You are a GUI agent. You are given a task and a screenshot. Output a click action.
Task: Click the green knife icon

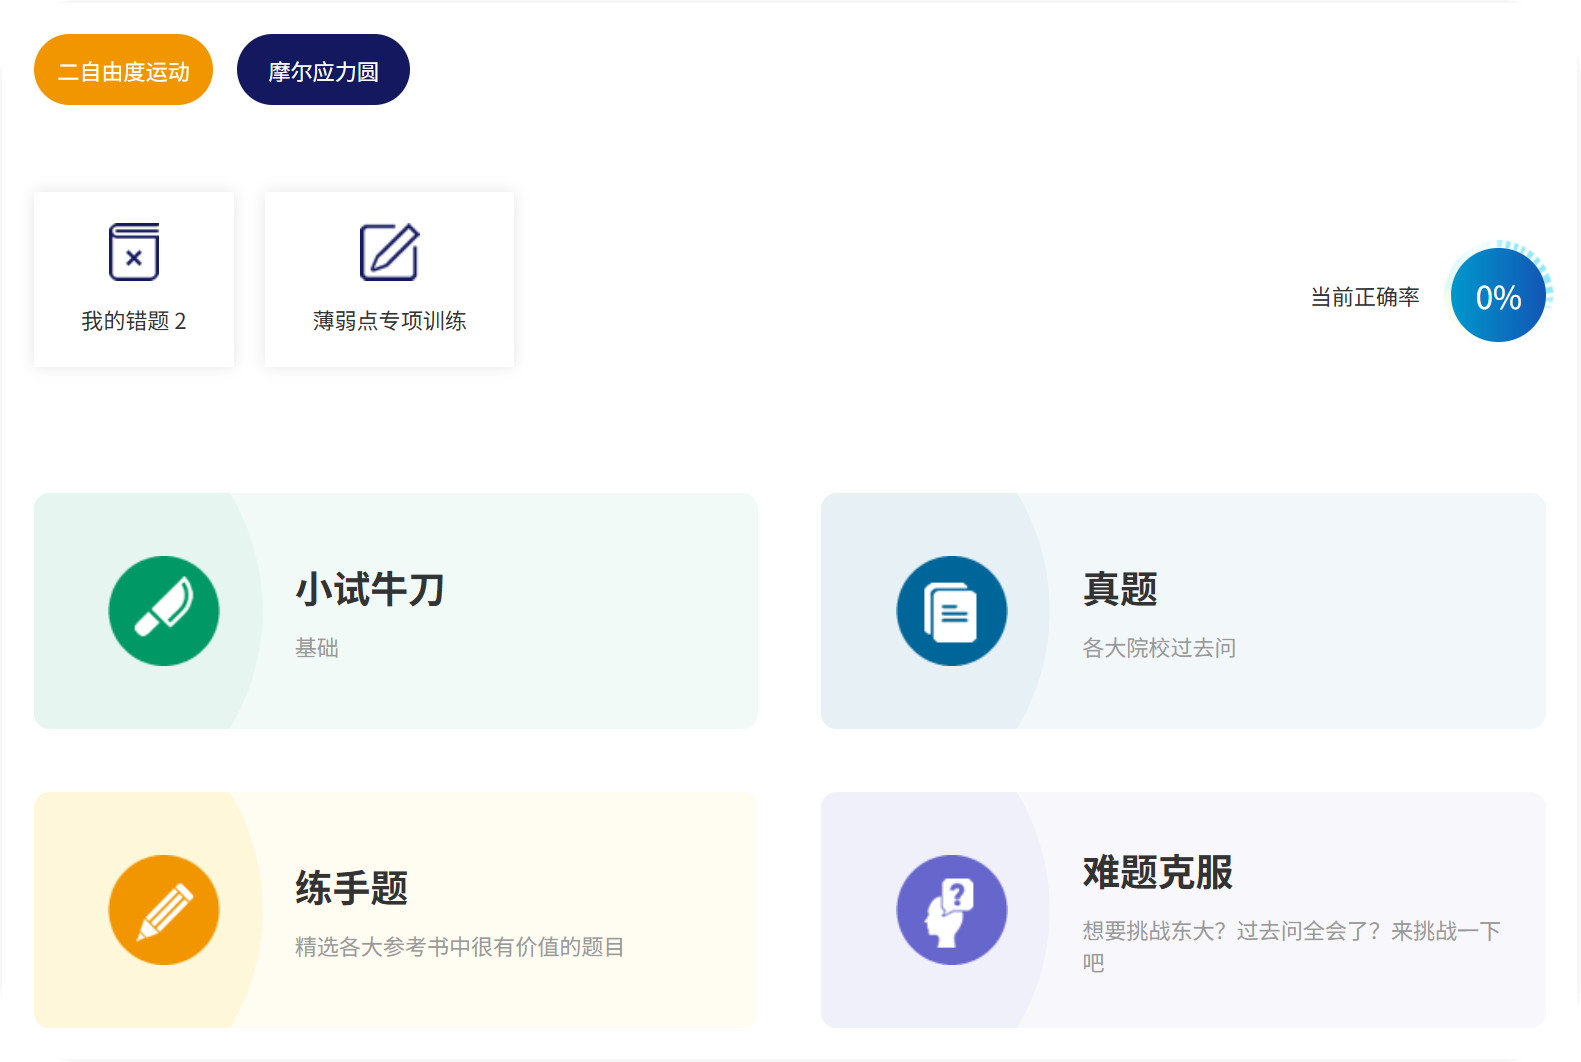[x=164, y=611]
